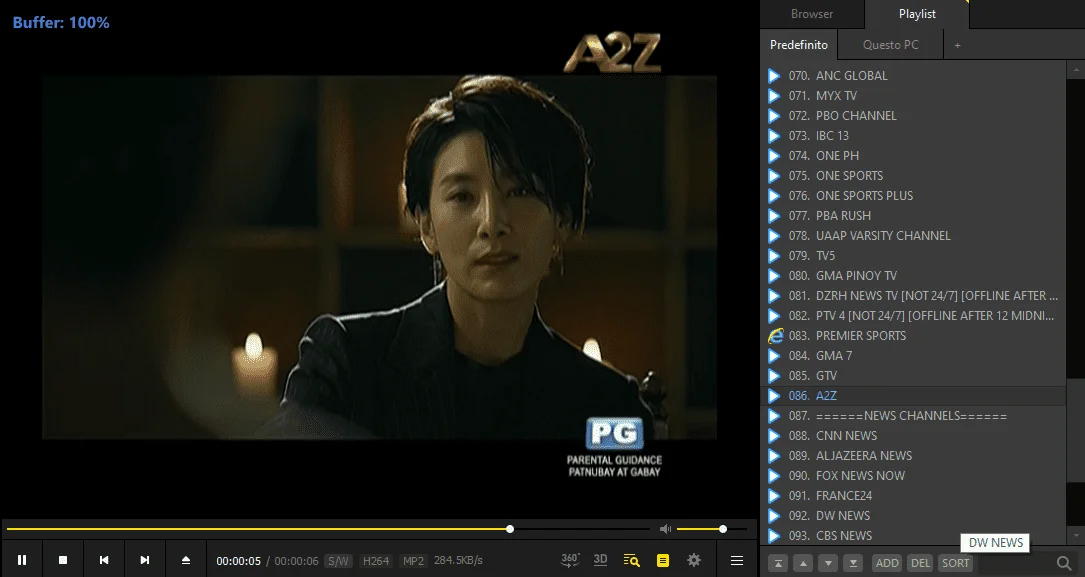This screenshot has height=577, width=1085.
Task: Select the playing 086. A2Z entry
Action: pyautogui.click(x=913, y=396)
